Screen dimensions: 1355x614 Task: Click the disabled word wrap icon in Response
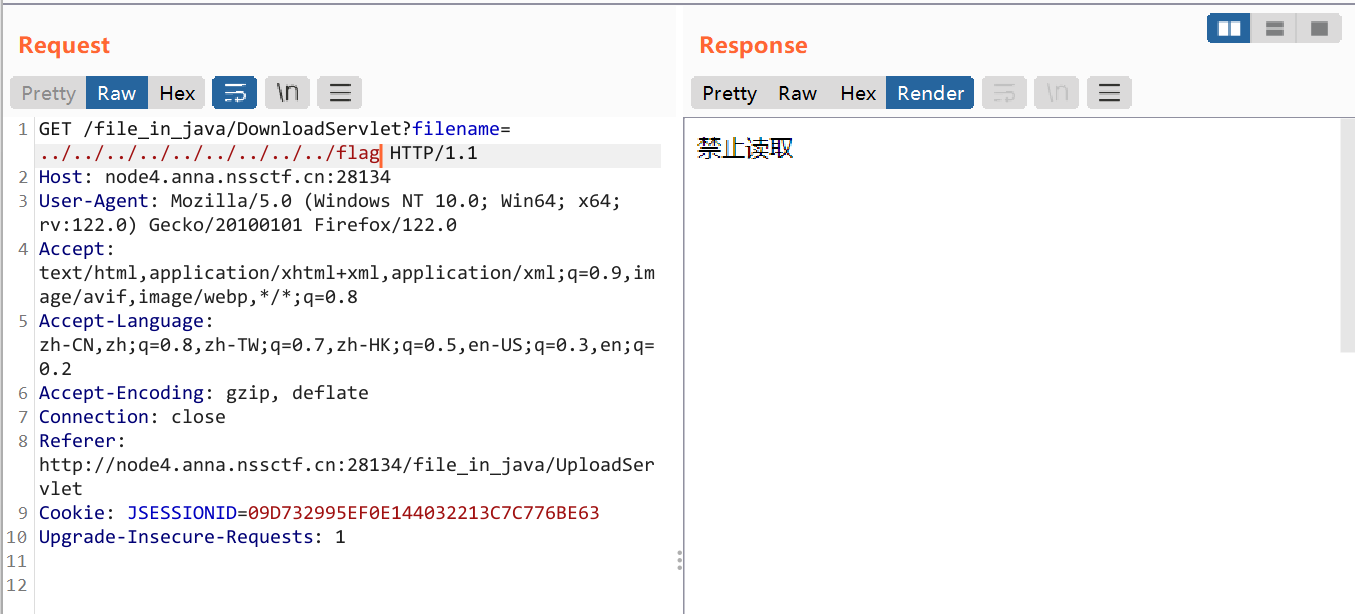[x=1004, y=93]
